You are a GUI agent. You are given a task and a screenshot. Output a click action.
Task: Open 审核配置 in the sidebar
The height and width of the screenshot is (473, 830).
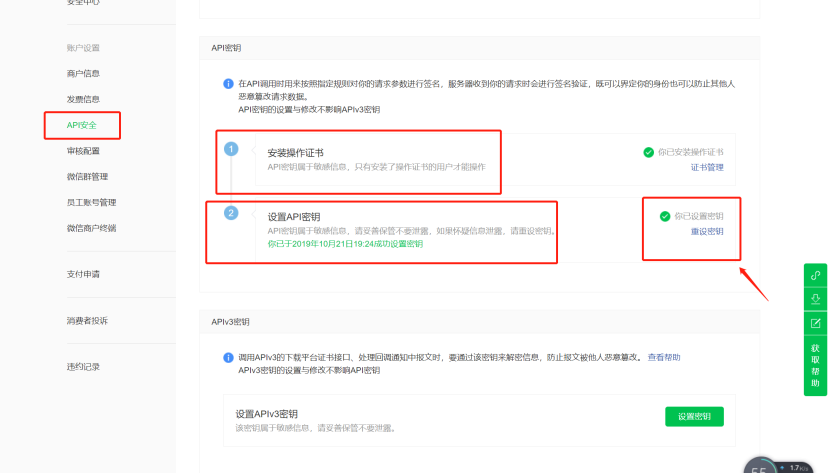pos(83,151)
